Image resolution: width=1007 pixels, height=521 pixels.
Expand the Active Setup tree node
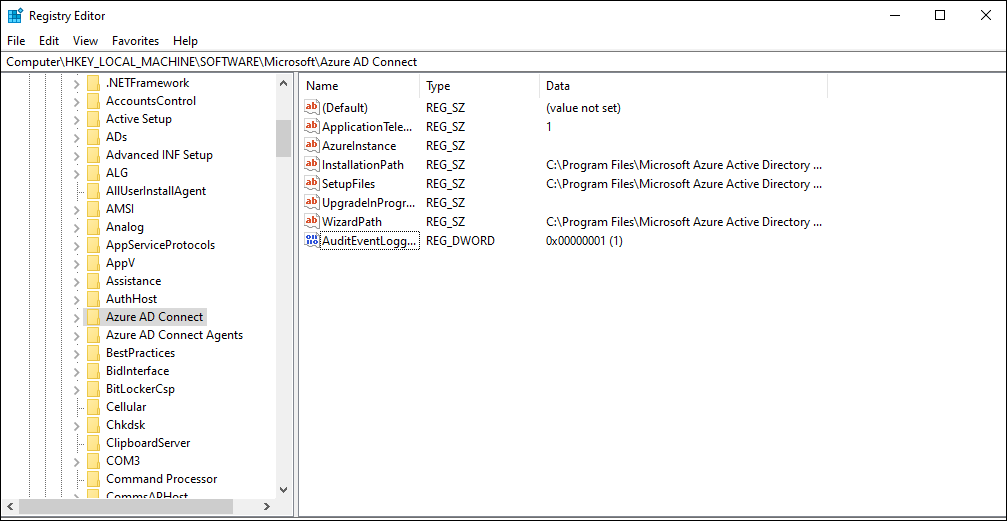[76, 119]
